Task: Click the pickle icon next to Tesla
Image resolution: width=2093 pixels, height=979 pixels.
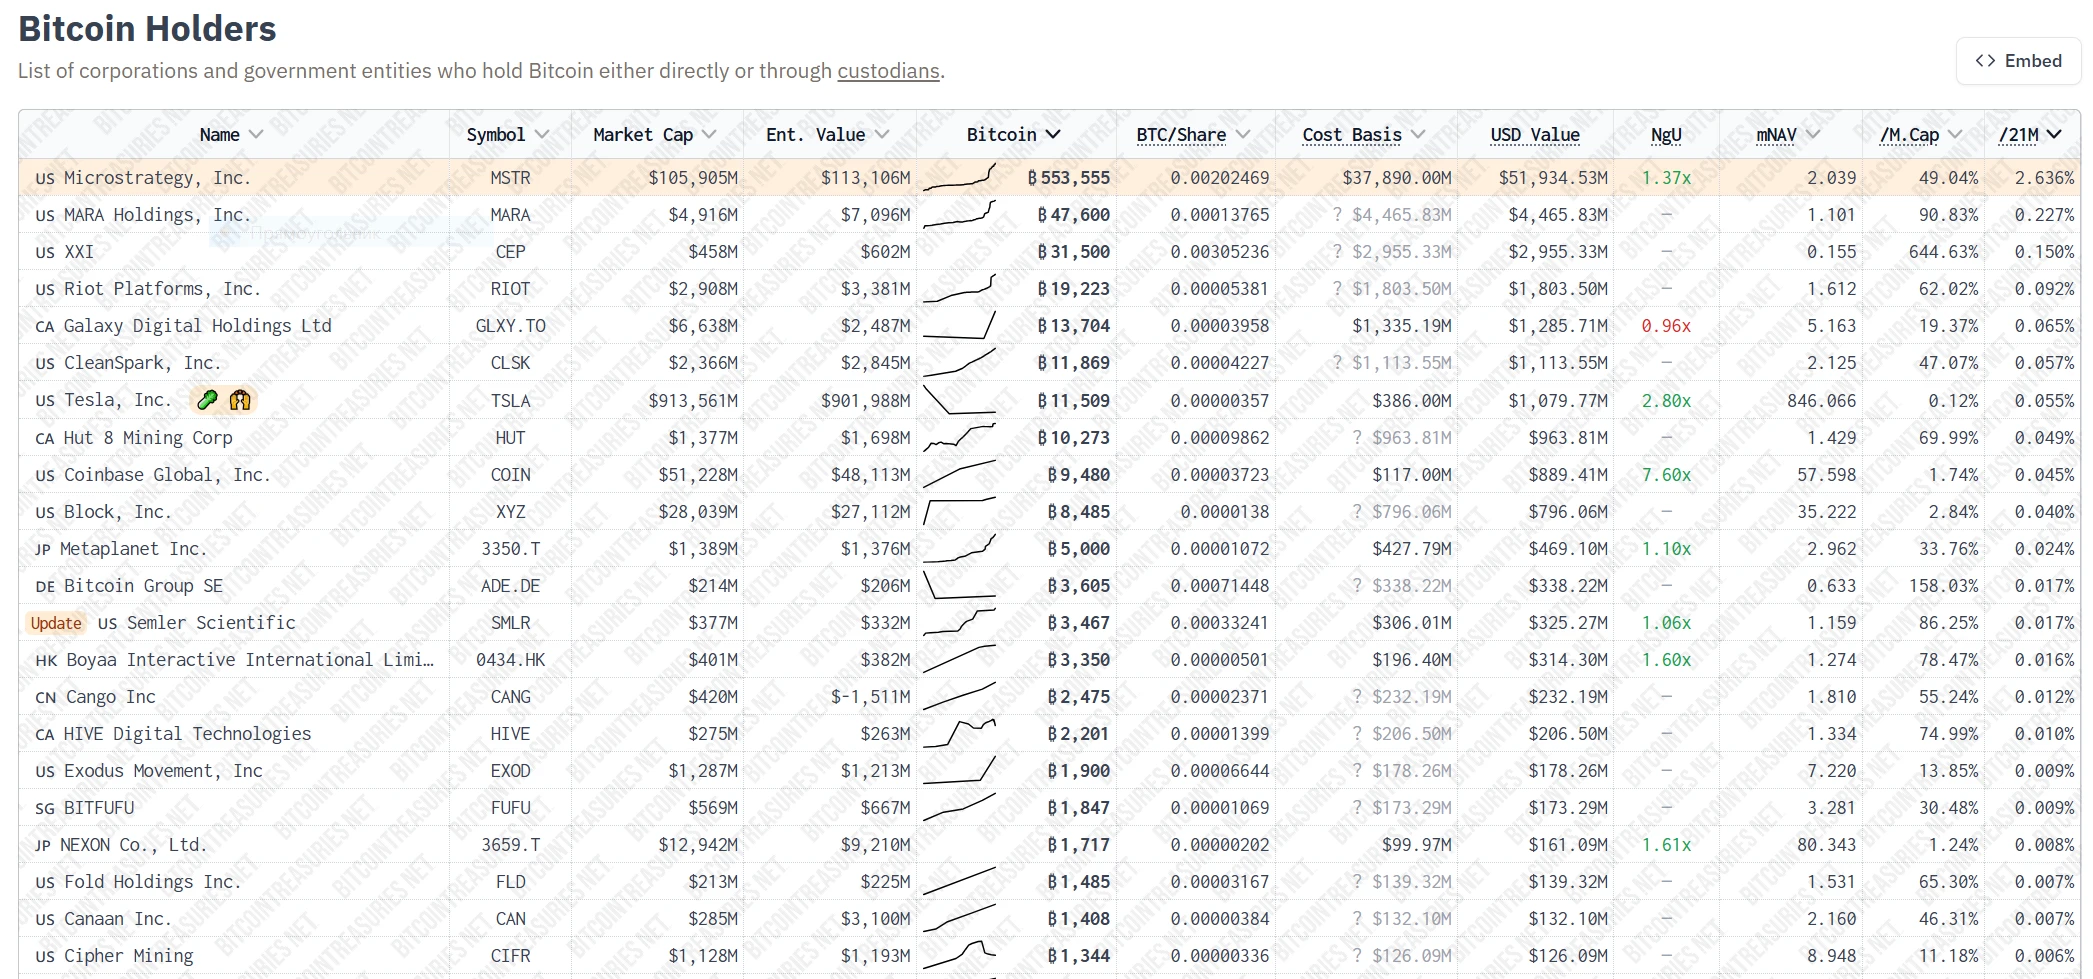Action: pyautogui.click(x=207, y=400)
